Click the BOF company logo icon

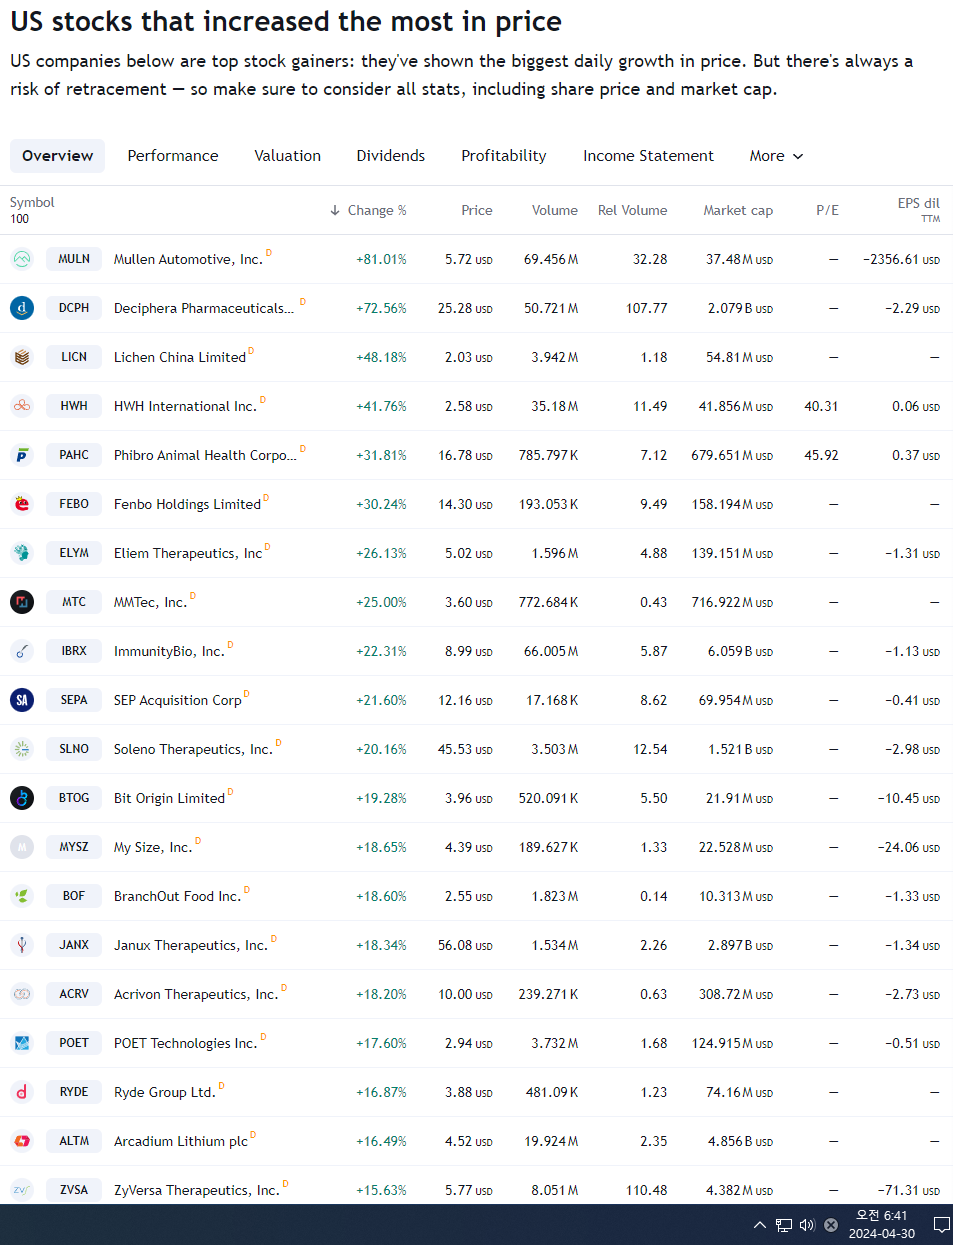pyautogui.click(x=22, y=896)
